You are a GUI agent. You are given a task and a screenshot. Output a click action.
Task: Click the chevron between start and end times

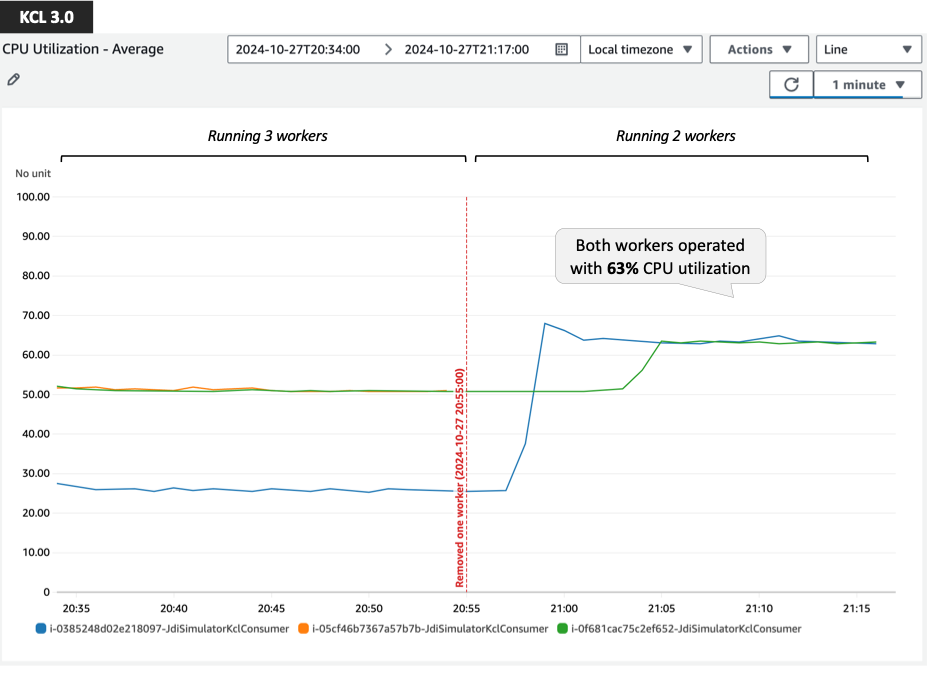coord(389,48)
